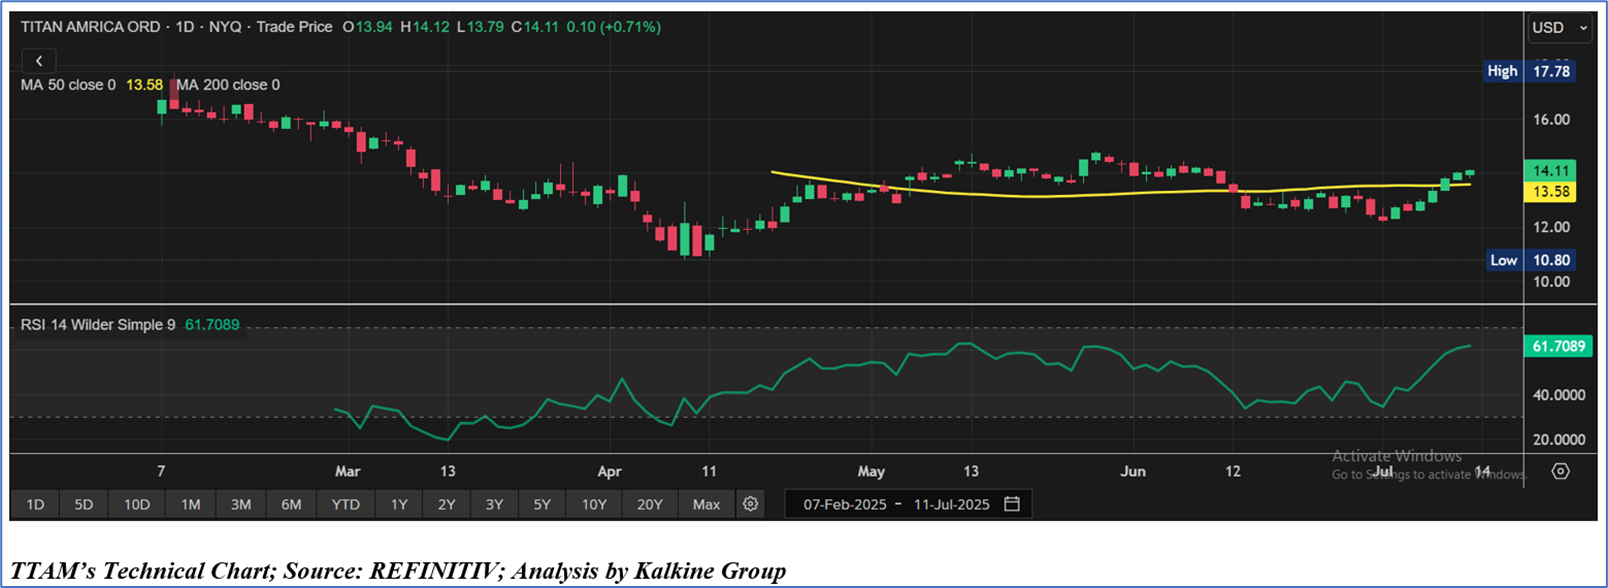The image size is (1608, 588).
Task: Click the start date 07-Feb-2025 field
Action: click(x=845, y=504)
